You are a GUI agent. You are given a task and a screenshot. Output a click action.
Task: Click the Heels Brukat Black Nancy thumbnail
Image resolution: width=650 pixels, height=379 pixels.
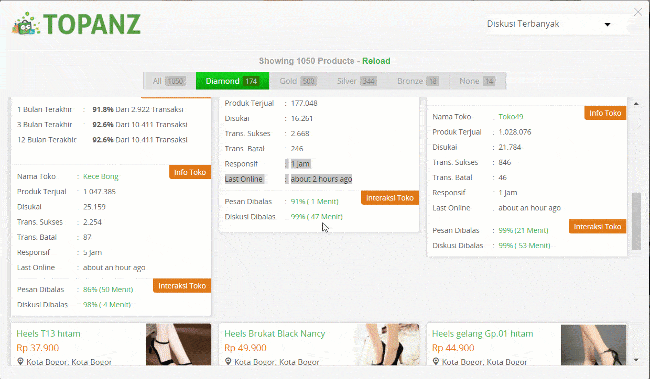click(x=386, y=345)
